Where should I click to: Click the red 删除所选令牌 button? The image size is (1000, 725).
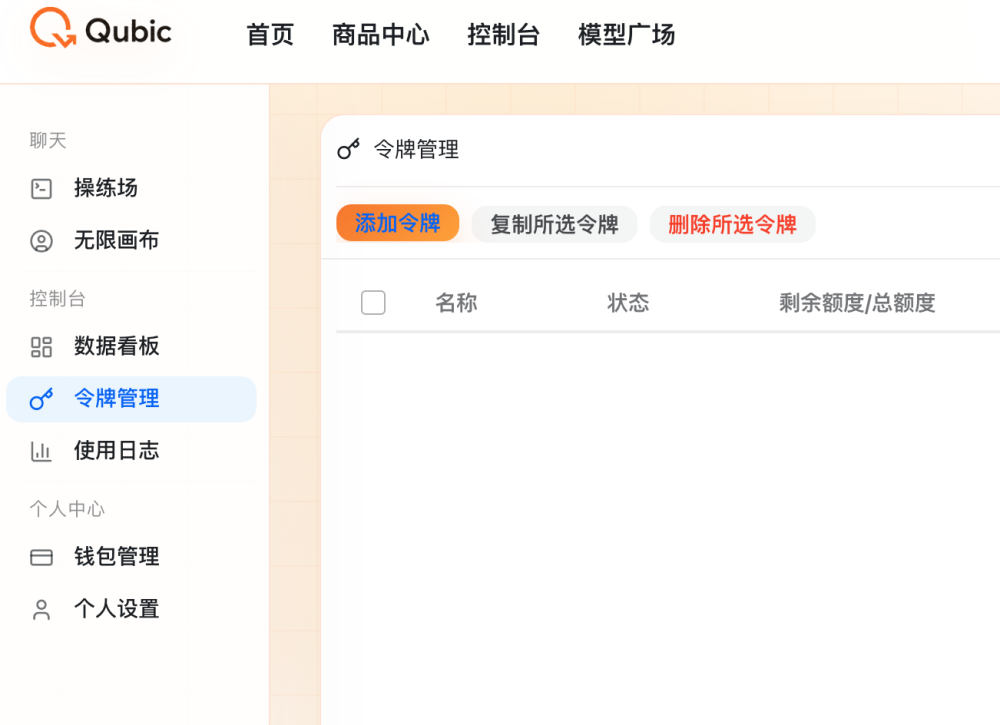pos(732,224)
